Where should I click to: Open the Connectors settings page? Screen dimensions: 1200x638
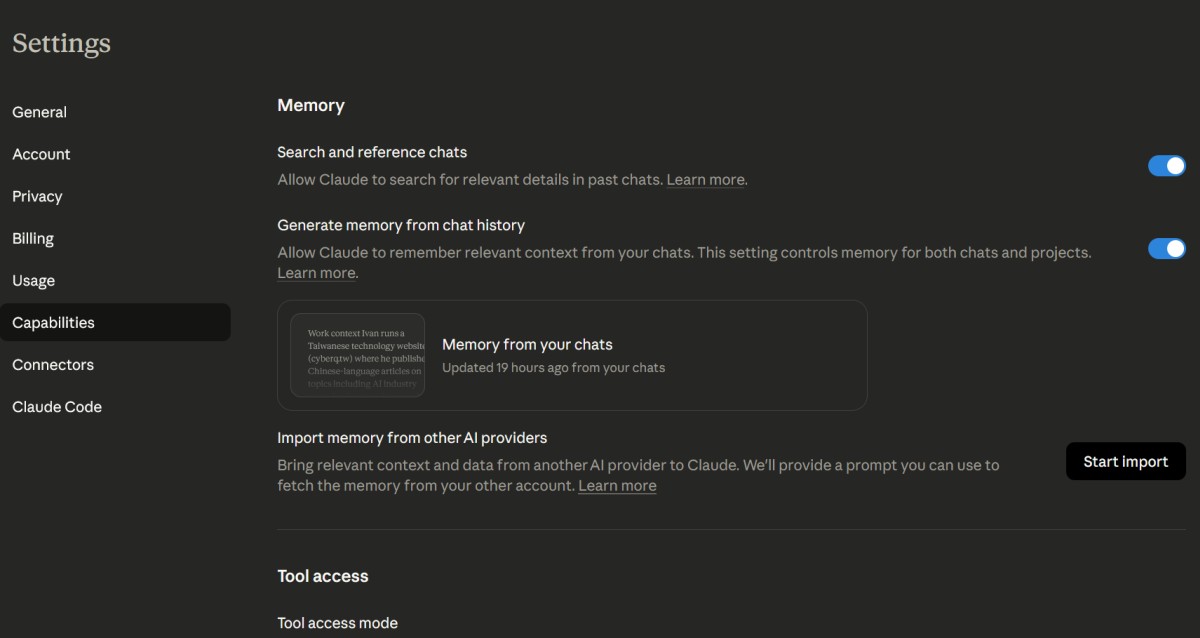coord(53,364)
